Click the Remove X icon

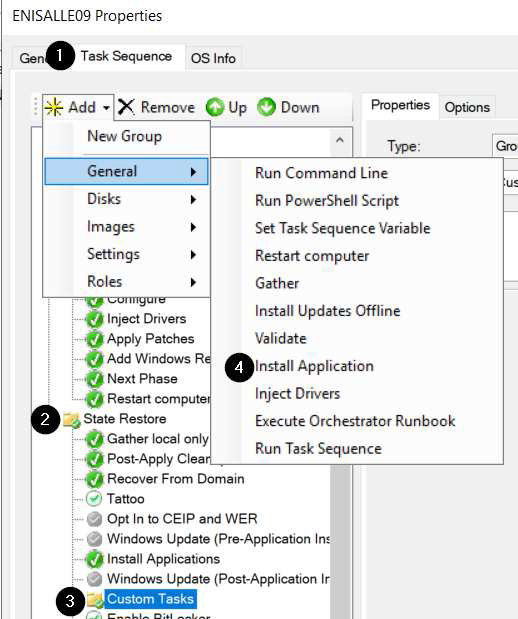126,107
